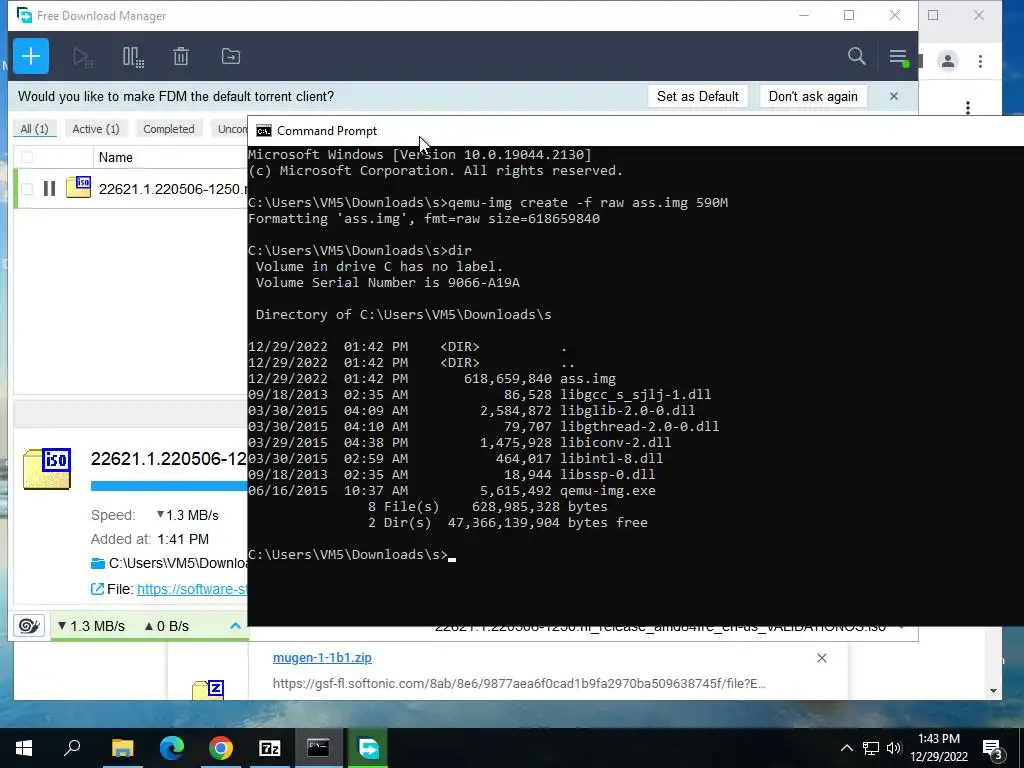Move download to folder icon in toolbar

tap(231, 57)
